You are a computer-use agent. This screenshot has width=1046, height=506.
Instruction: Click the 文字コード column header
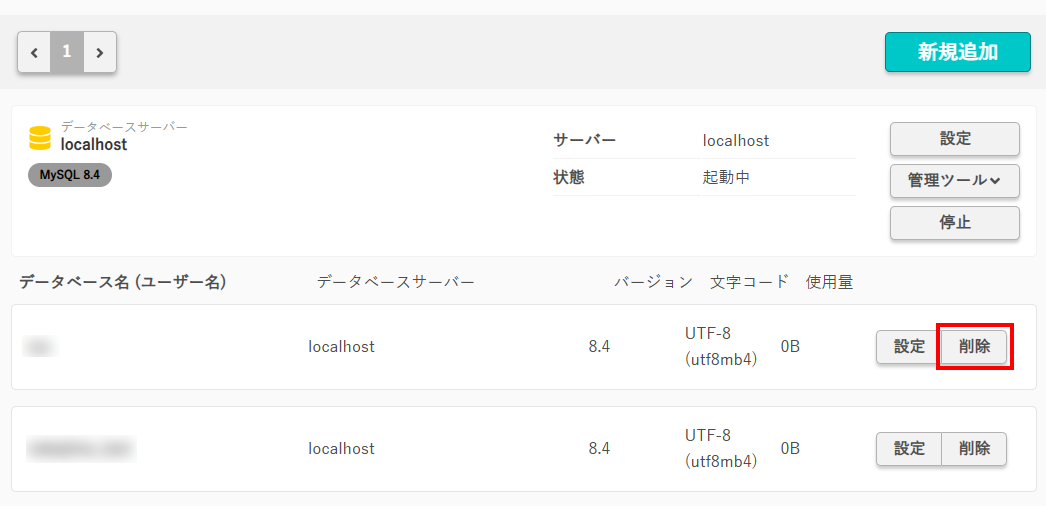point(749,282)
